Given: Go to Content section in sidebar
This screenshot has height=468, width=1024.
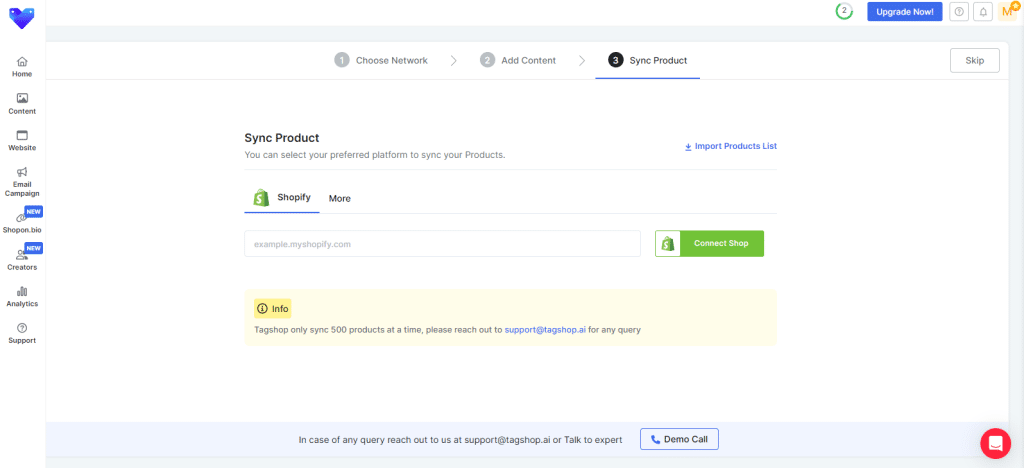Looking at the screenshot, I should 22,104.
